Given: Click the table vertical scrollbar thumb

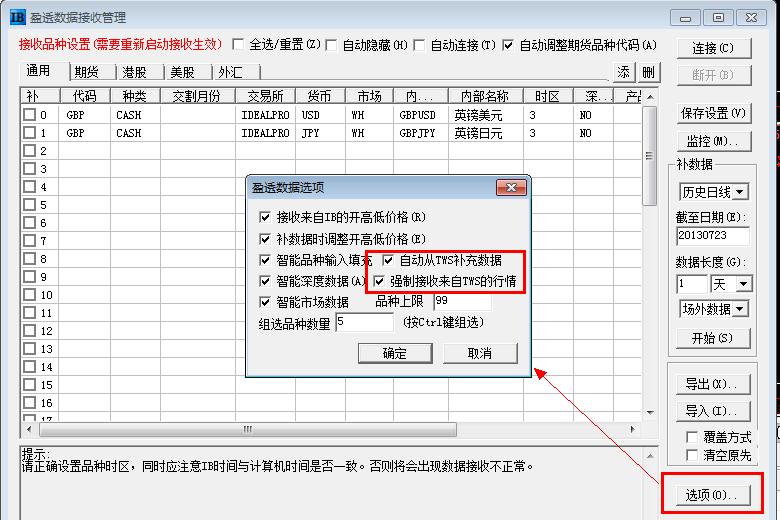Looking at the screenshot, I should [649, 155].
